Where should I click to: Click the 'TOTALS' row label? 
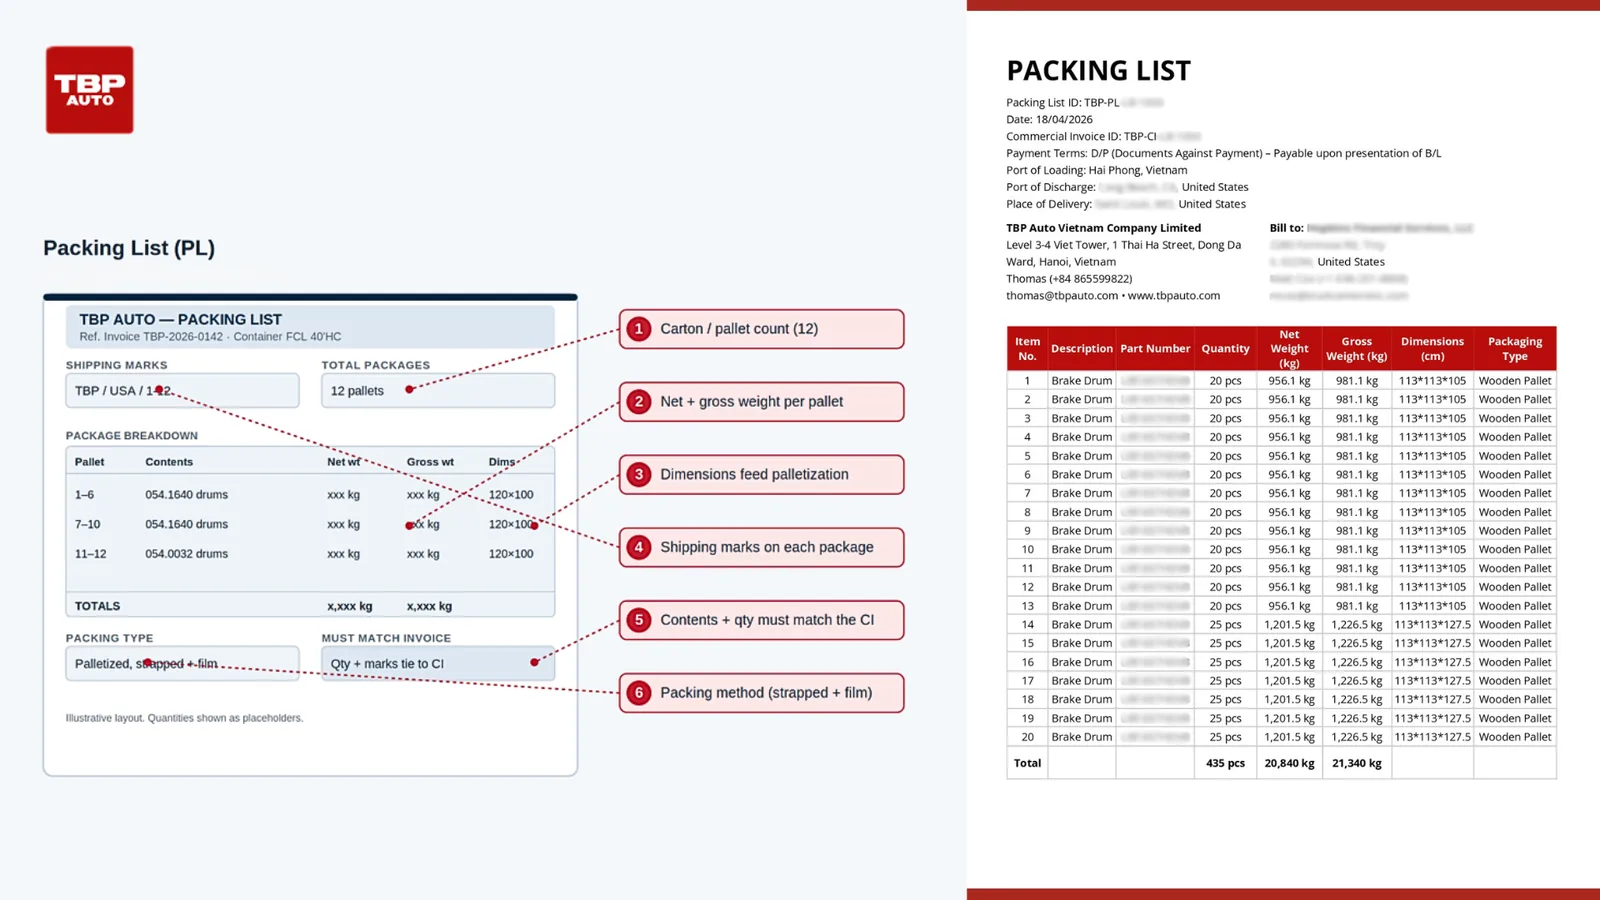pyautogui.click(x=97, y=606)
